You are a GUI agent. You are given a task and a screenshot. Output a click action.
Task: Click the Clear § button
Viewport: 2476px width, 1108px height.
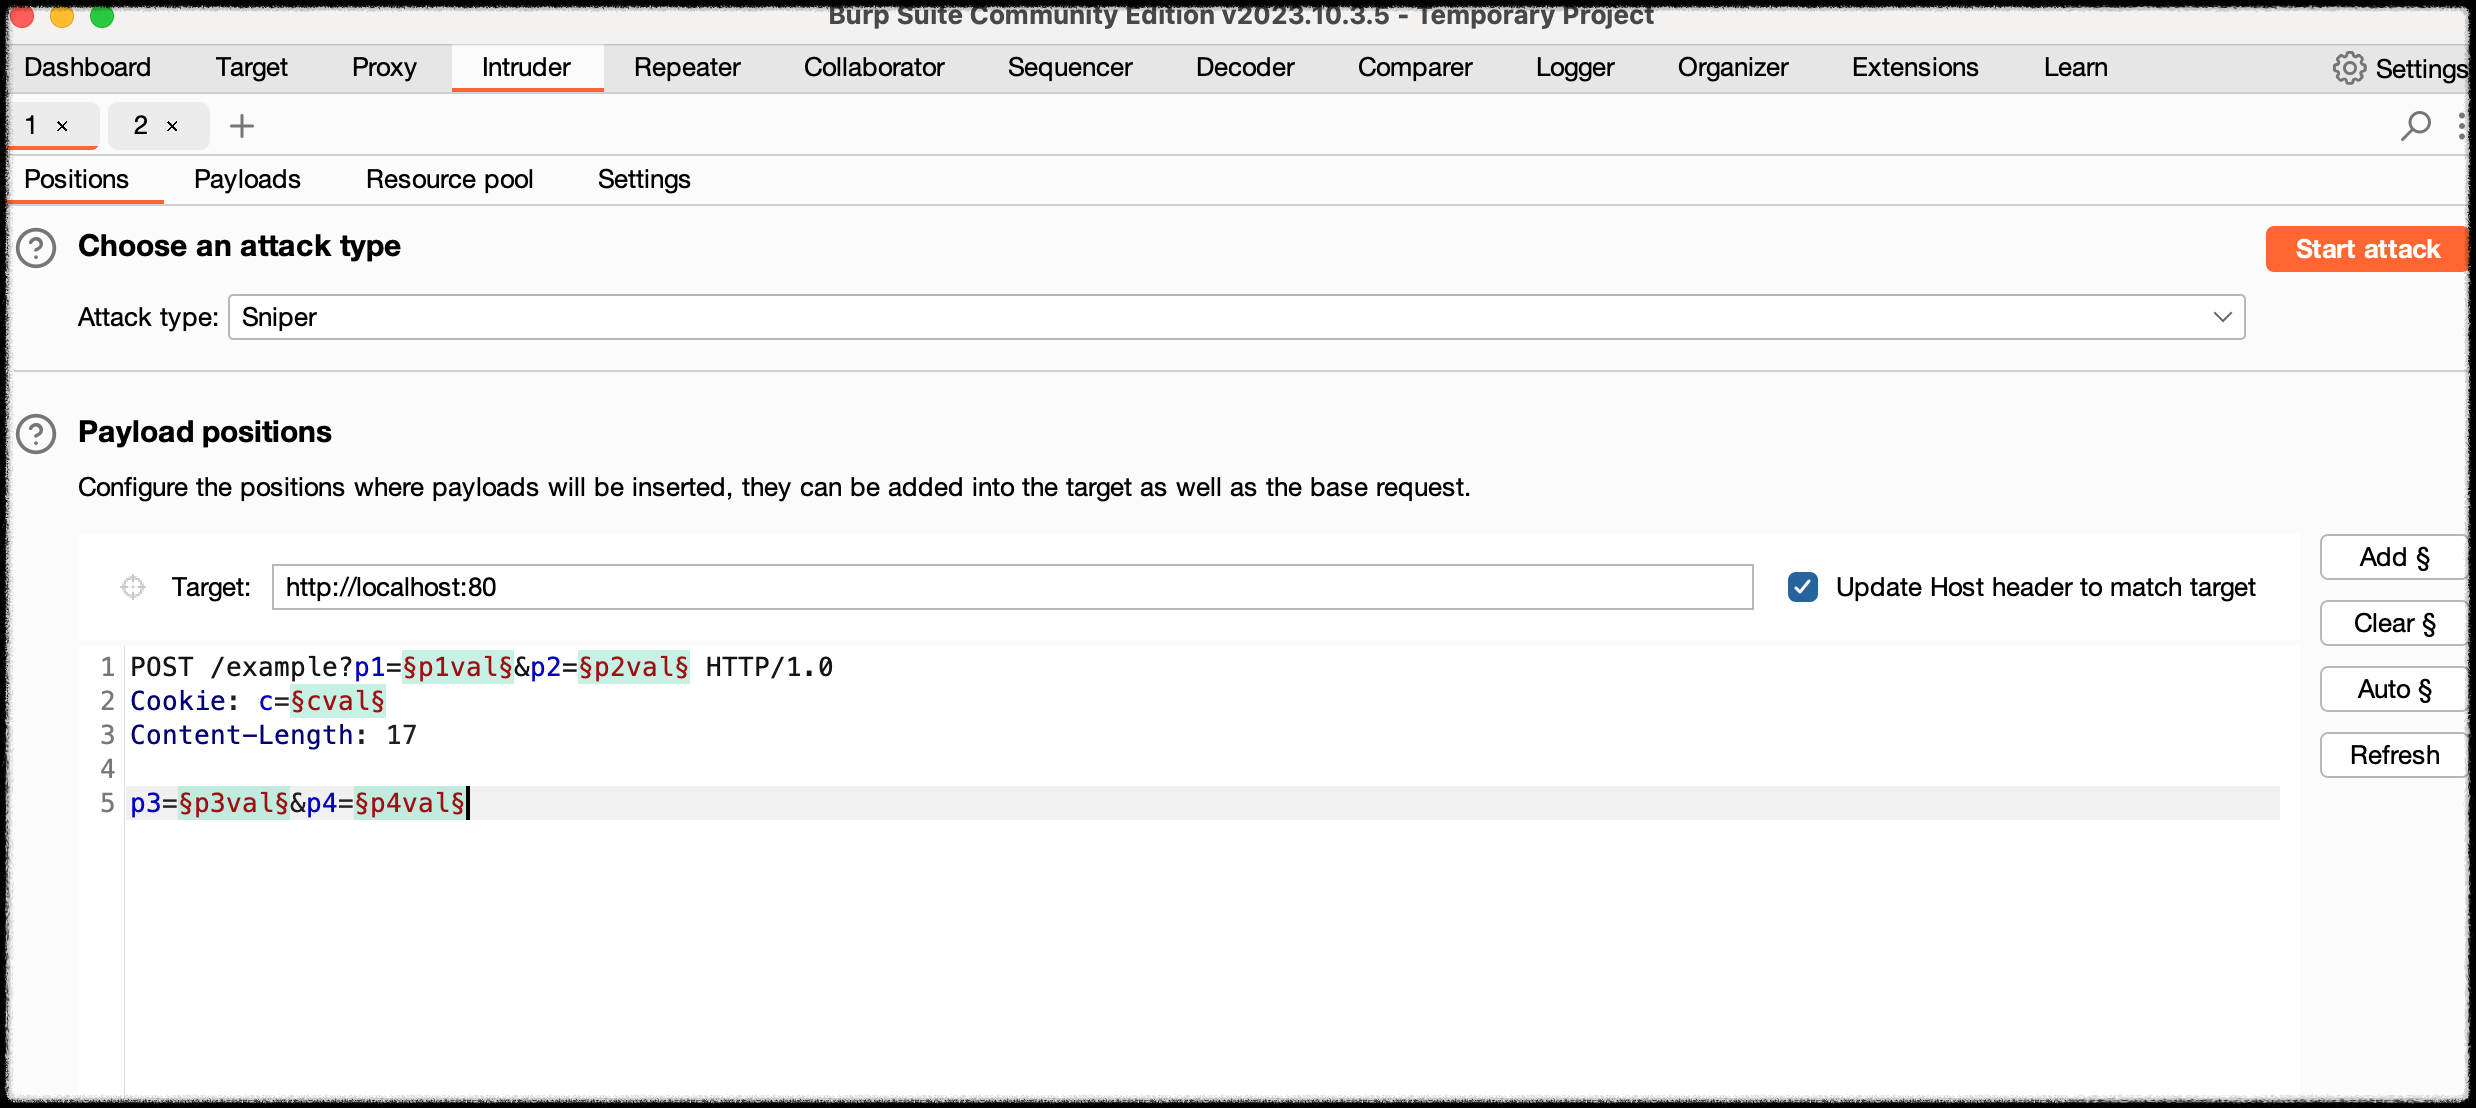click(2394, 623)
